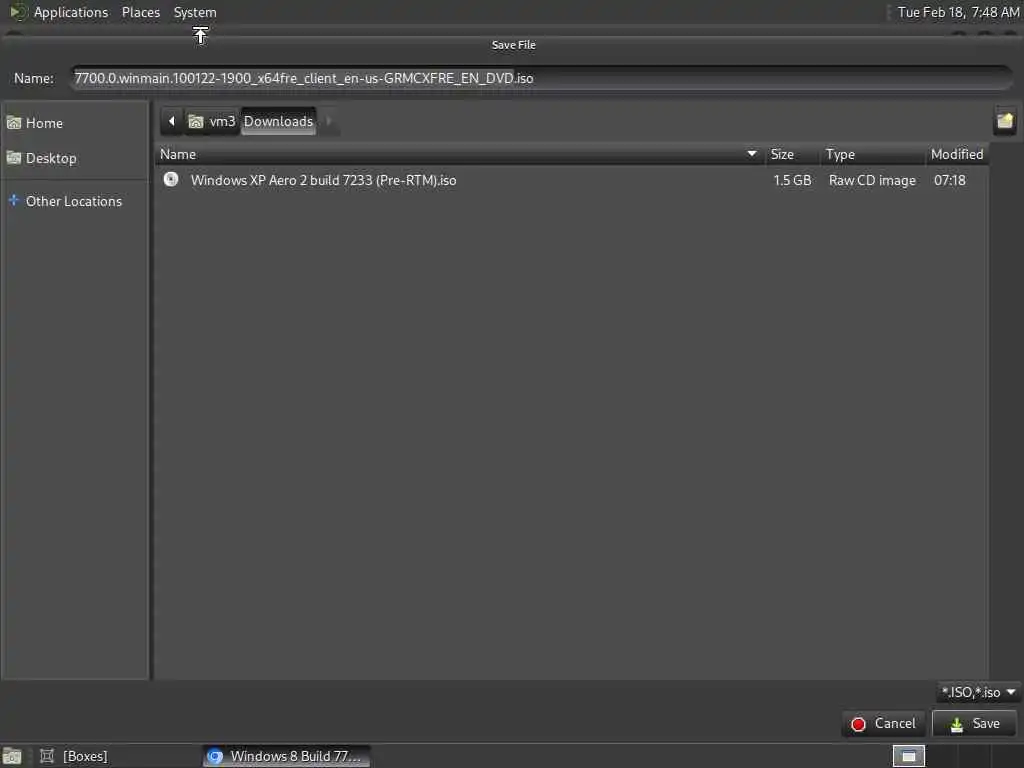1024x768 pixels.
Task: Open the Applications menu
Action: pos(71,12)
